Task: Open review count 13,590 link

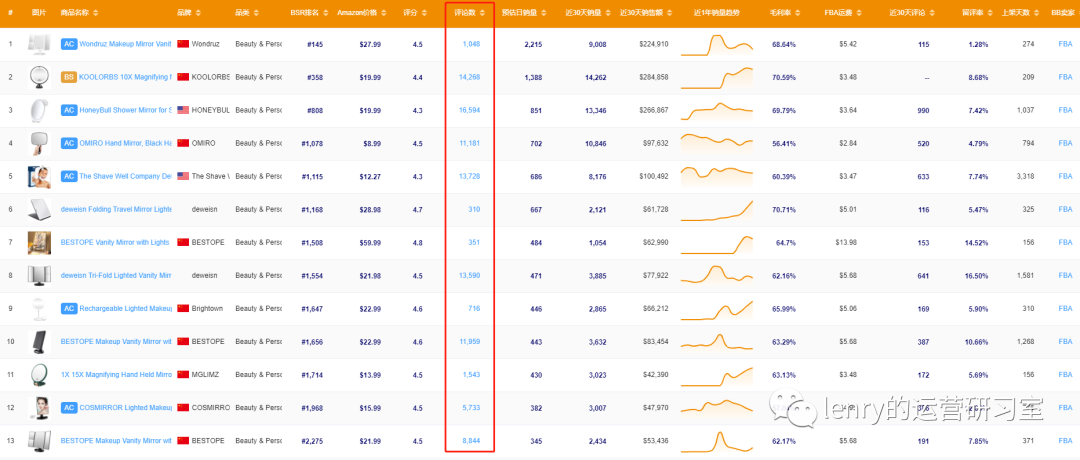Action: 470,275
